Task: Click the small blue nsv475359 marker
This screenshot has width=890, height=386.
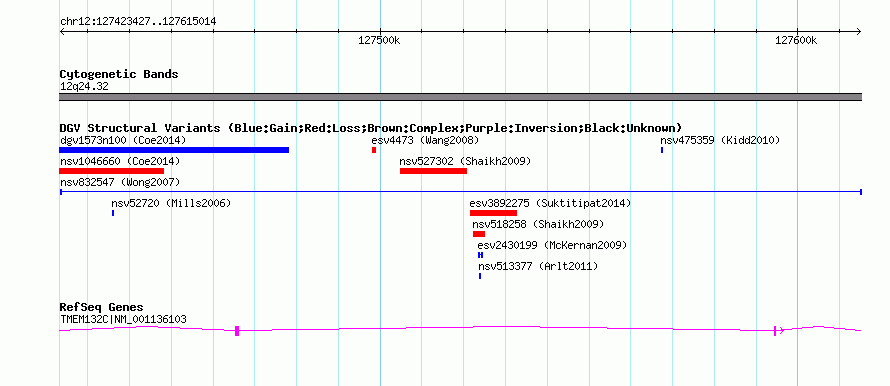Action: [x=662, y=150]
